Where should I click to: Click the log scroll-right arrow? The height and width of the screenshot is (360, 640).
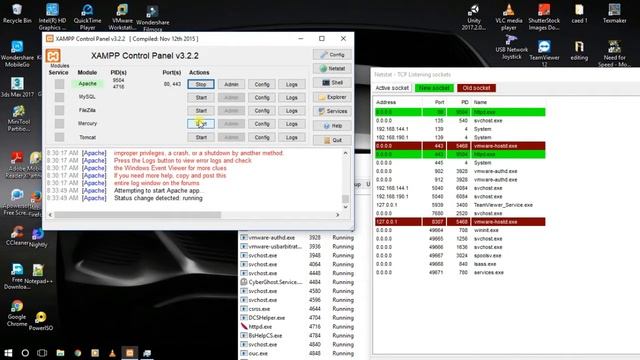(x=338, y=215)
